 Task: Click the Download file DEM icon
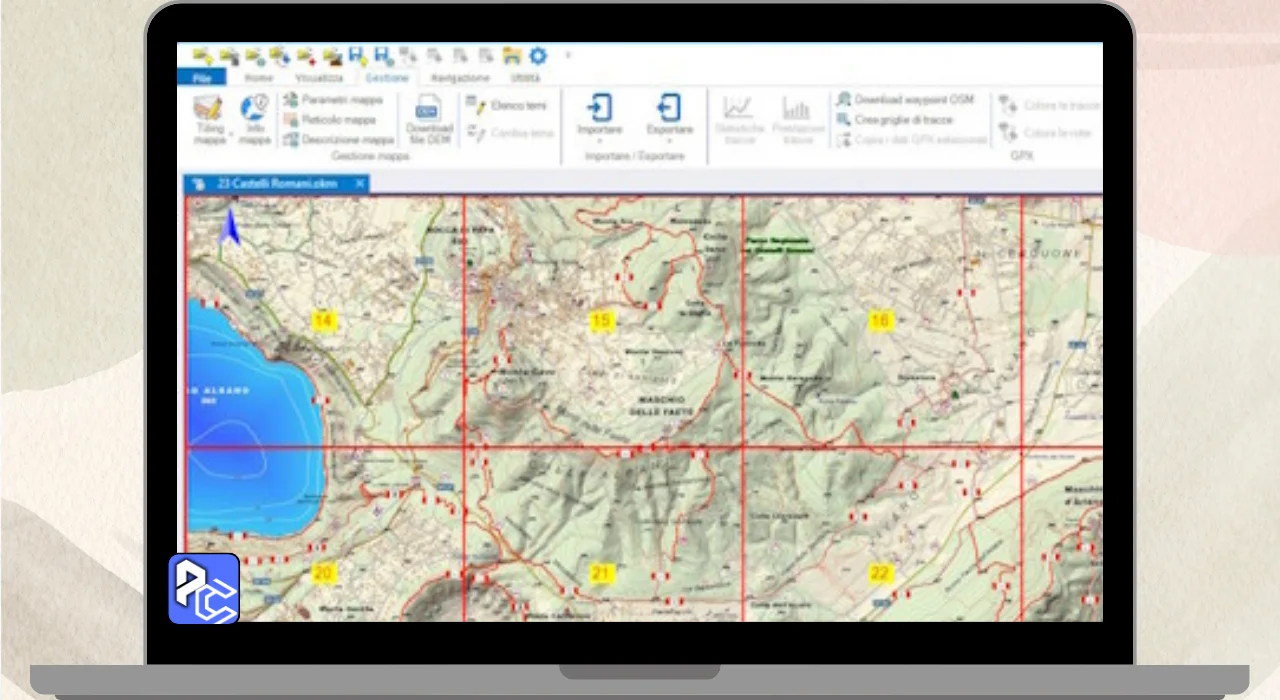click(429, 109)
